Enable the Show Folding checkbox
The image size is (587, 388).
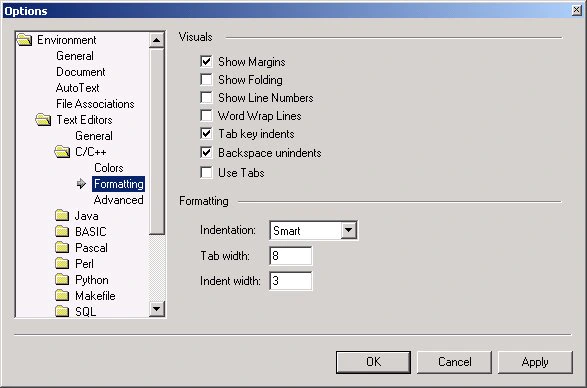[206, 79]
